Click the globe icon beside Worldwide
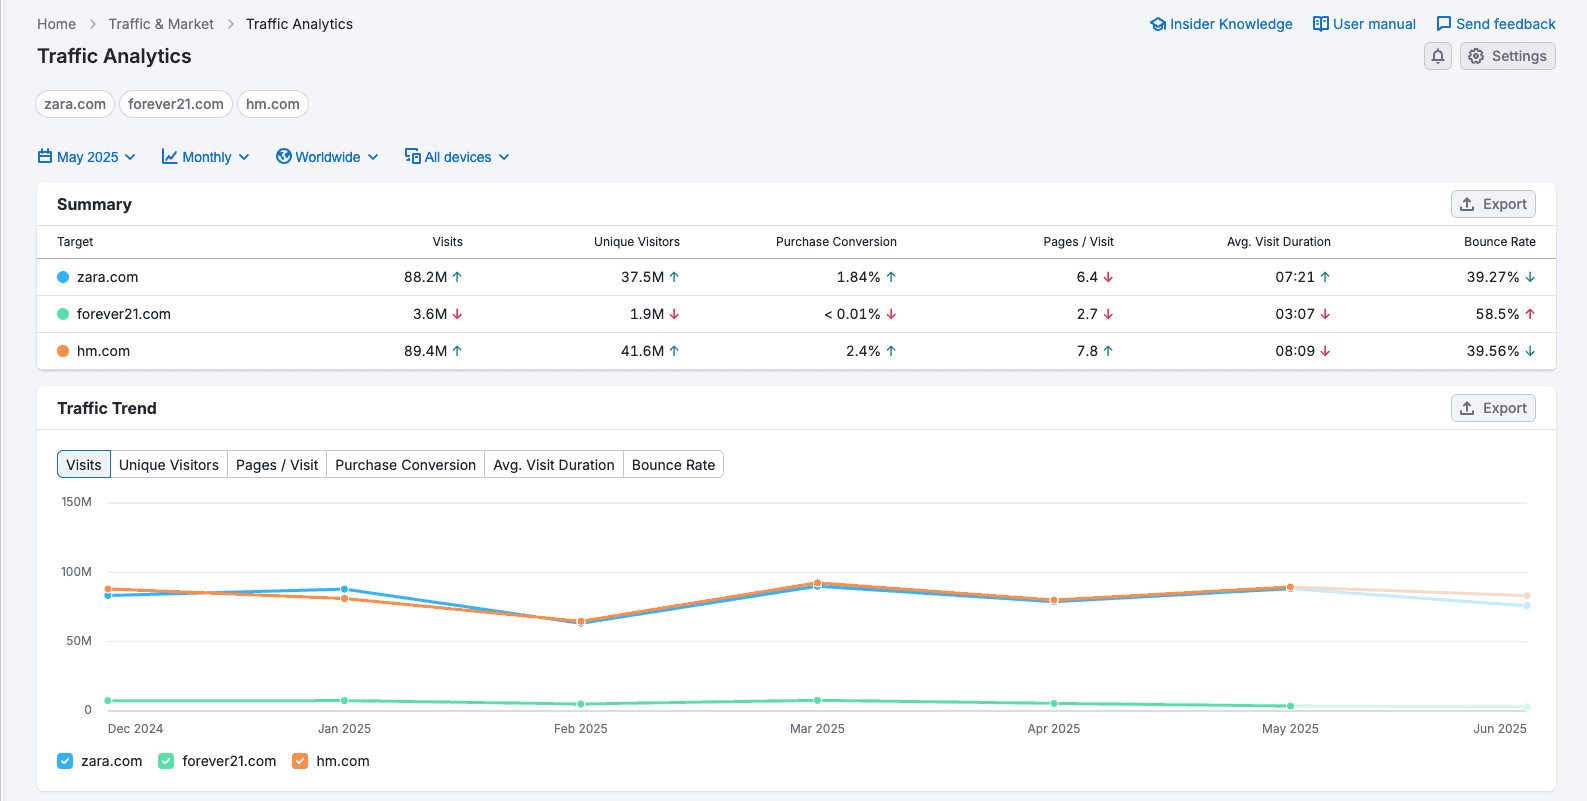 [x=284, y=156]
